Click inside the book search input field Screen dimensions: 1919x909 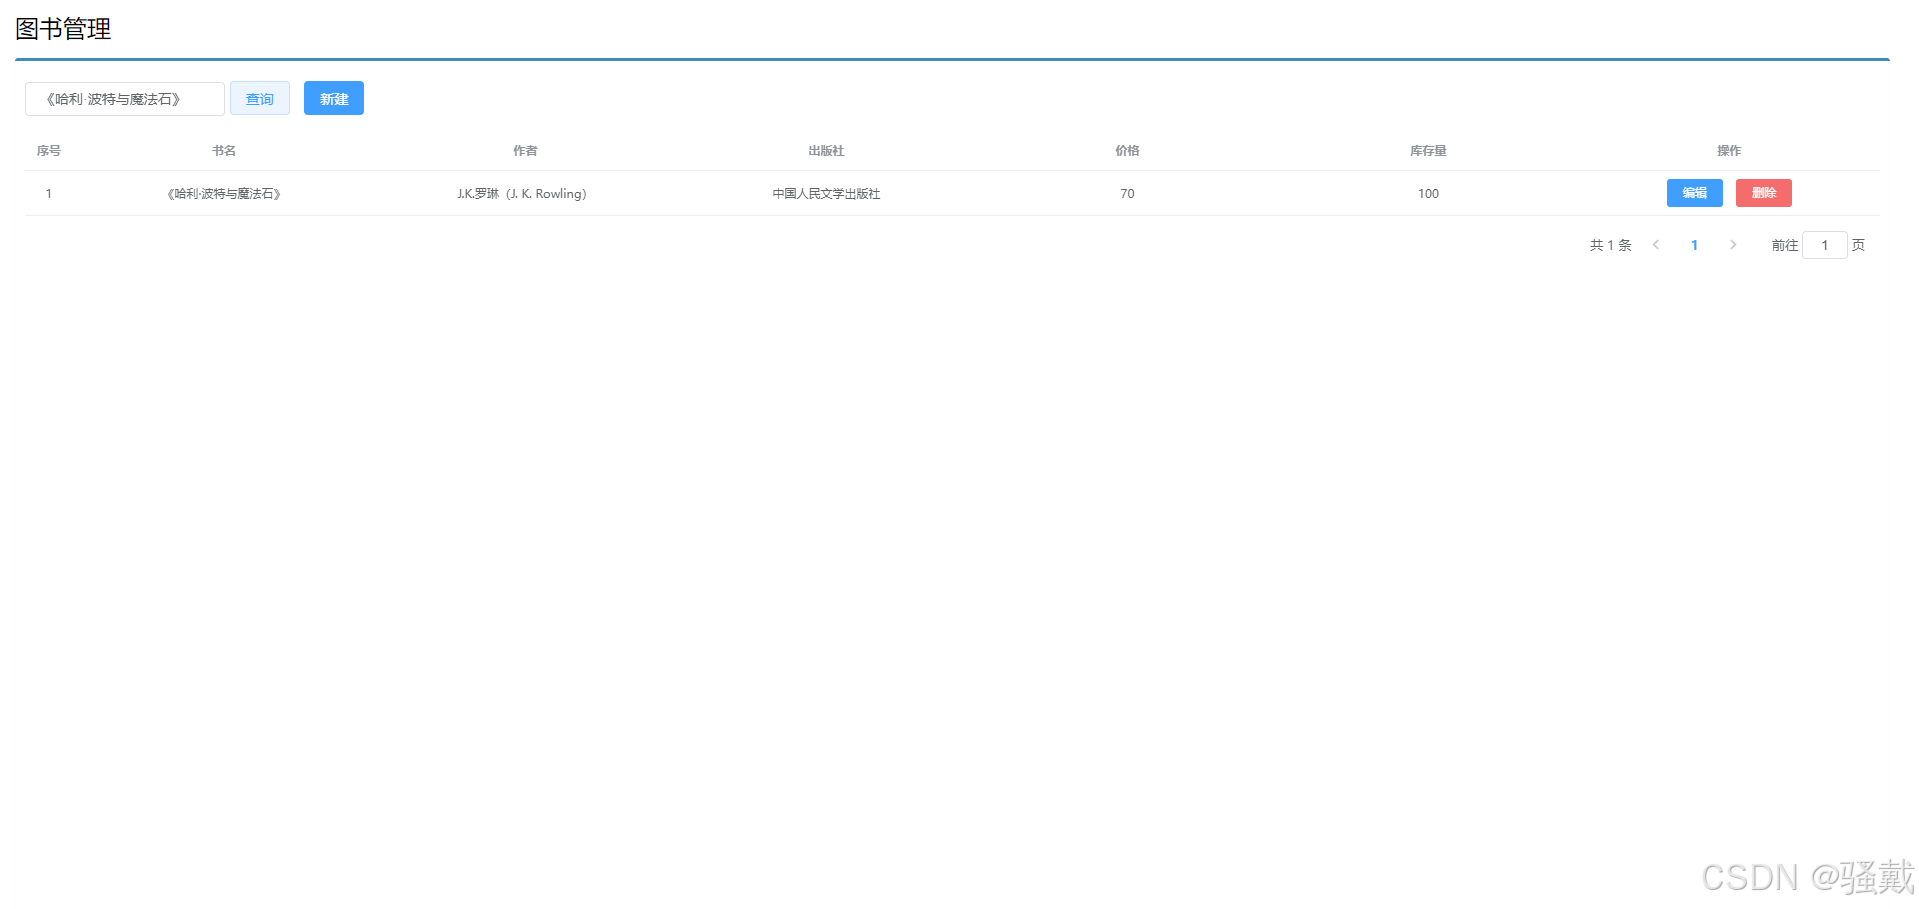(124, 98)
